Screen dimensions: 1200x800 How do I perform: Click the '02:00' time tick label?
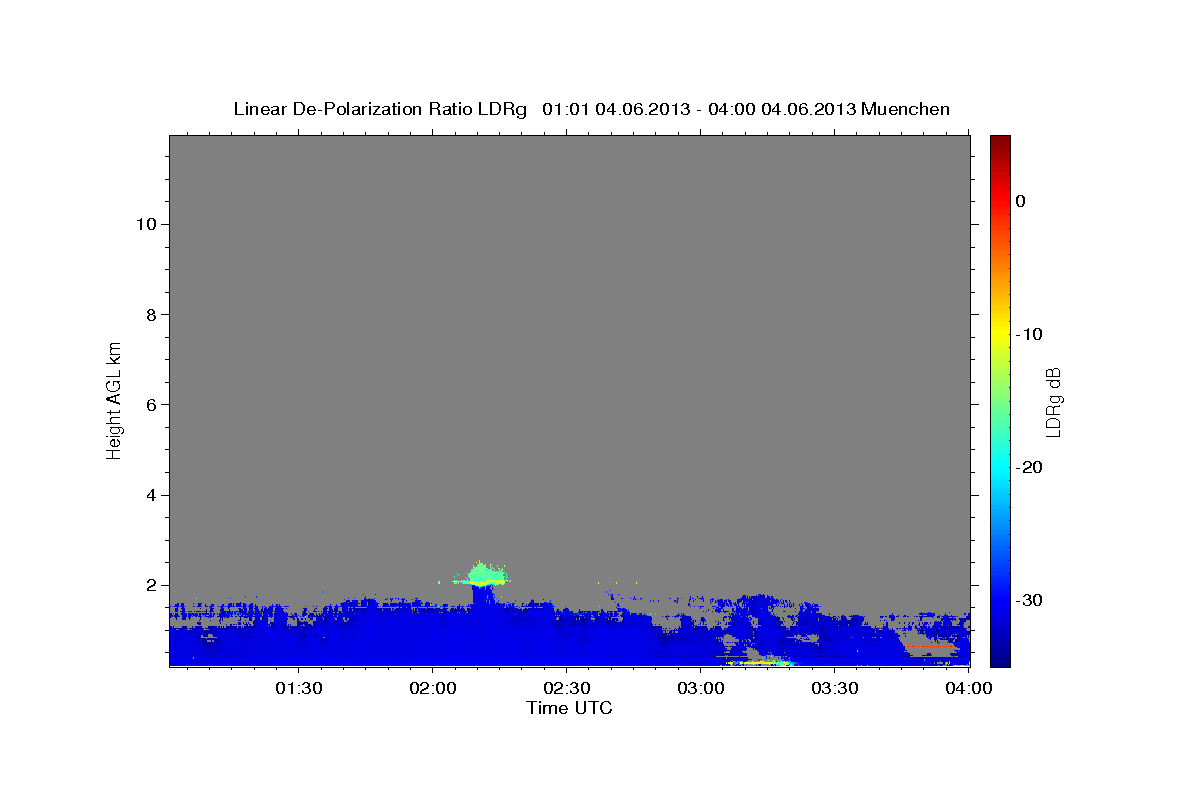pos(433,688)
